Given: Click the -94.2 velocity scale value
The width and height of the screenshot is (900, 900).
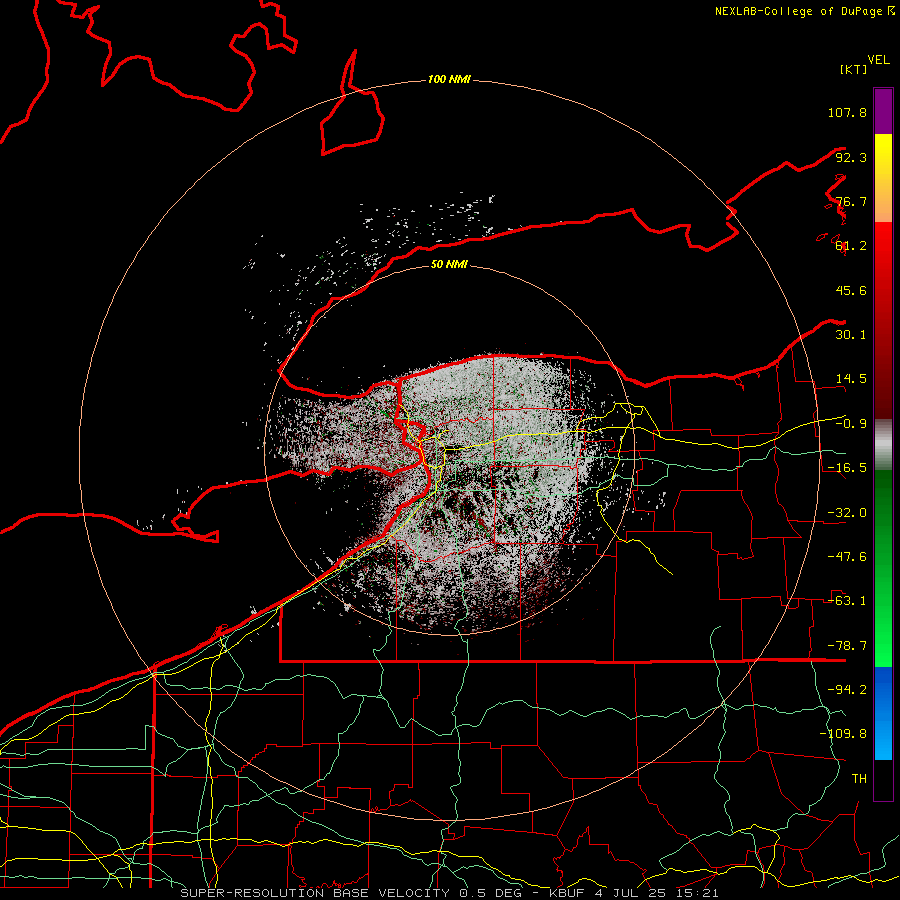Looking at the screenshot, I should (847, 689).
